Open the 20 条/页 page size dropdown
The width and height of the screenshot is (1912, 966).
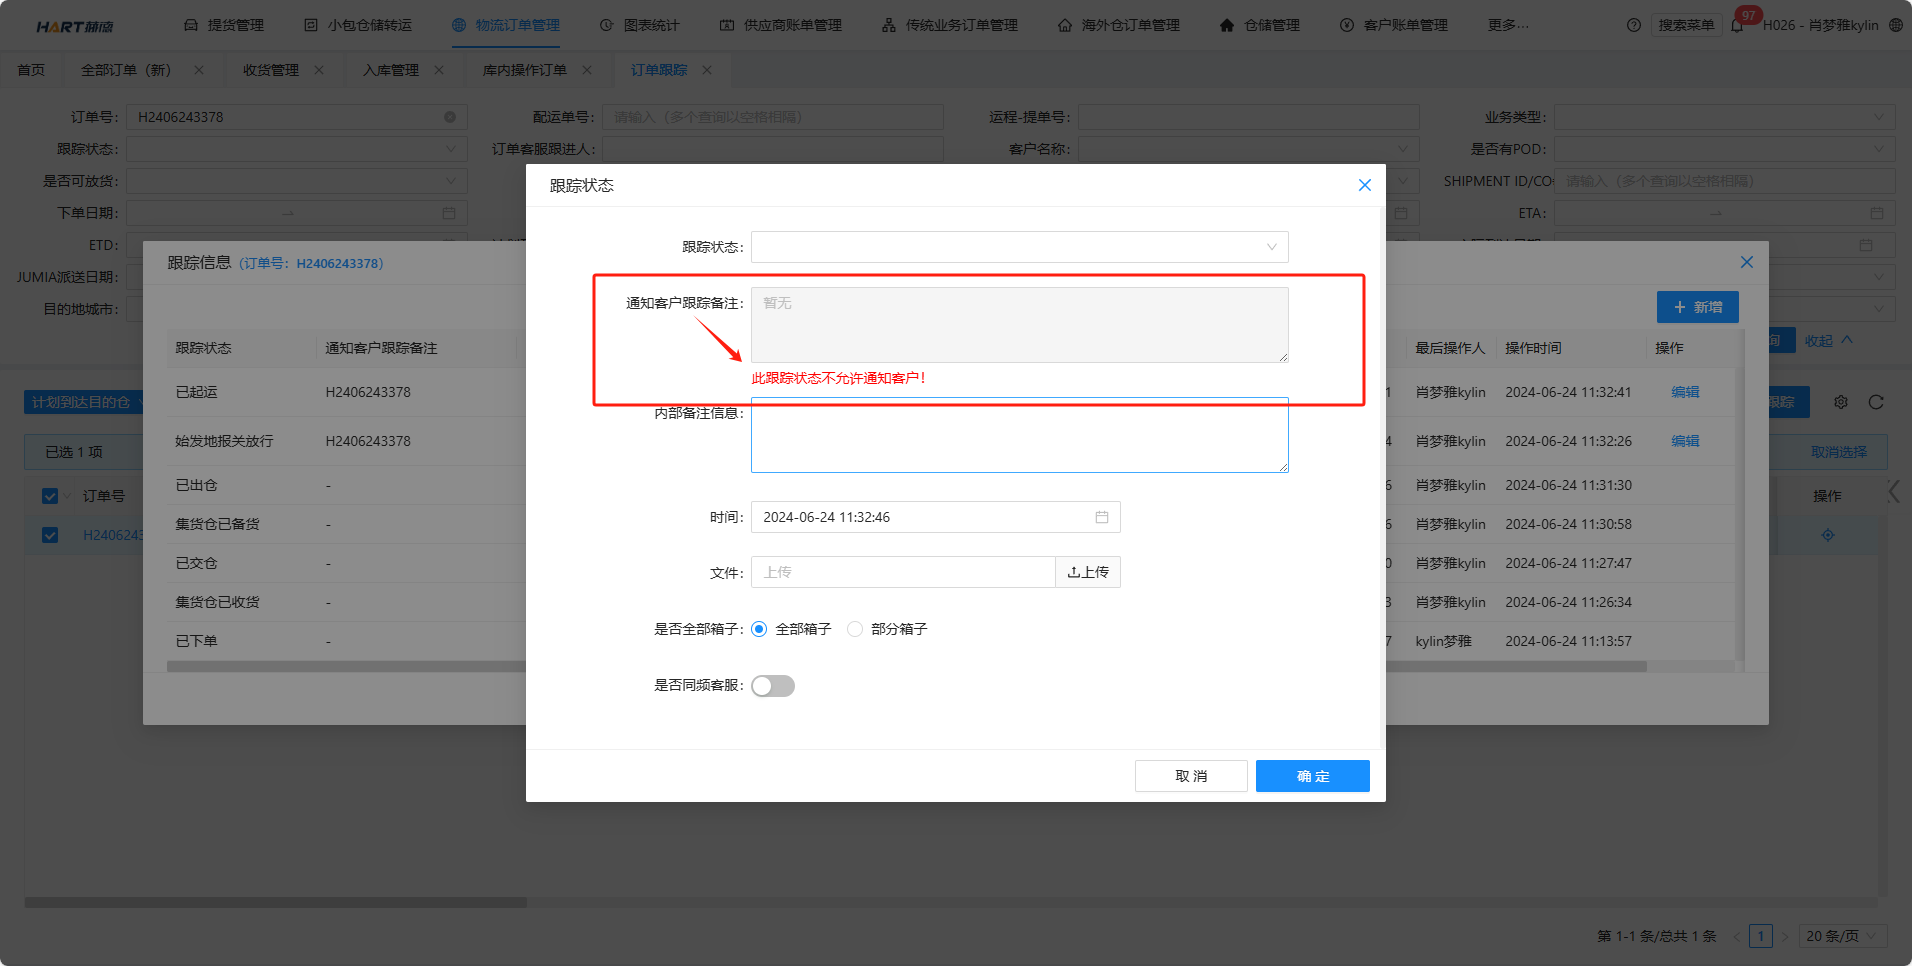1842,936
